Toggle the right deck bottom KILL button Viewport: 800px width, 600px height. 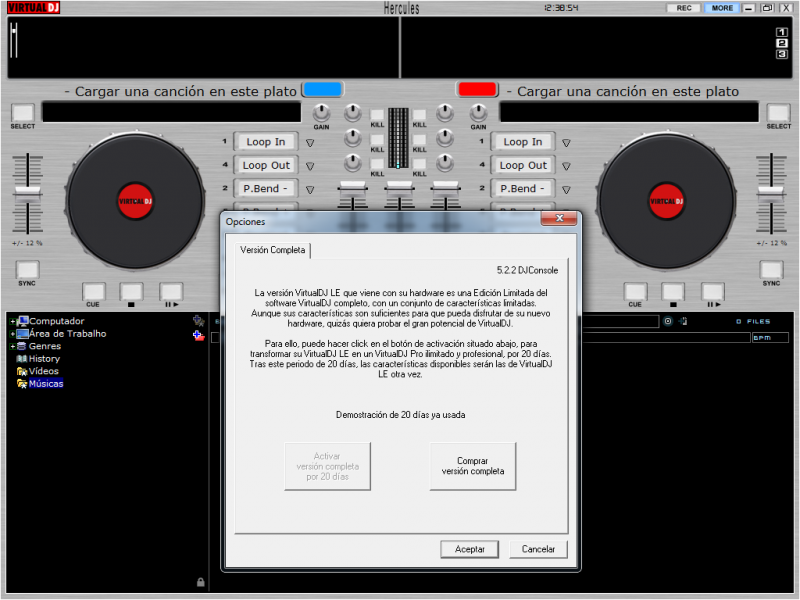419,164
